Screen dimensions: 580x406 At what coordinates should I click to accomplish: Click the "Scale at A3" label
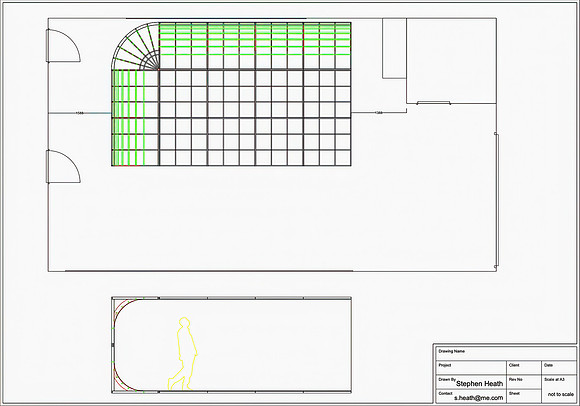554,379
